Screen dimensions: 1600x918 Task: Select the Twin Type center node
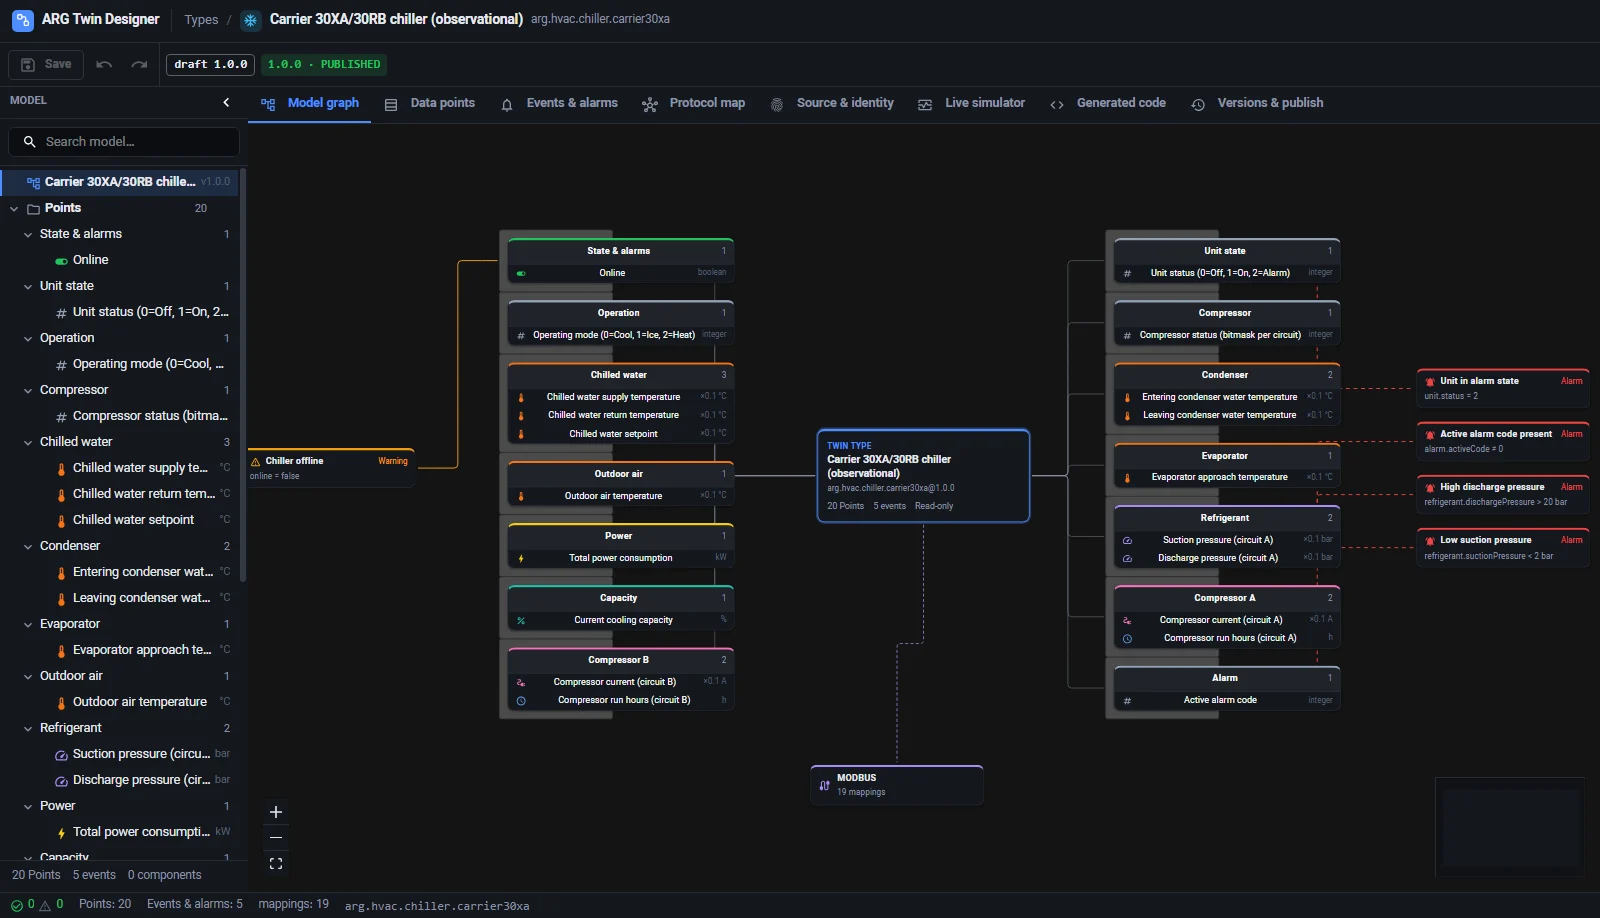pos(923,476)
